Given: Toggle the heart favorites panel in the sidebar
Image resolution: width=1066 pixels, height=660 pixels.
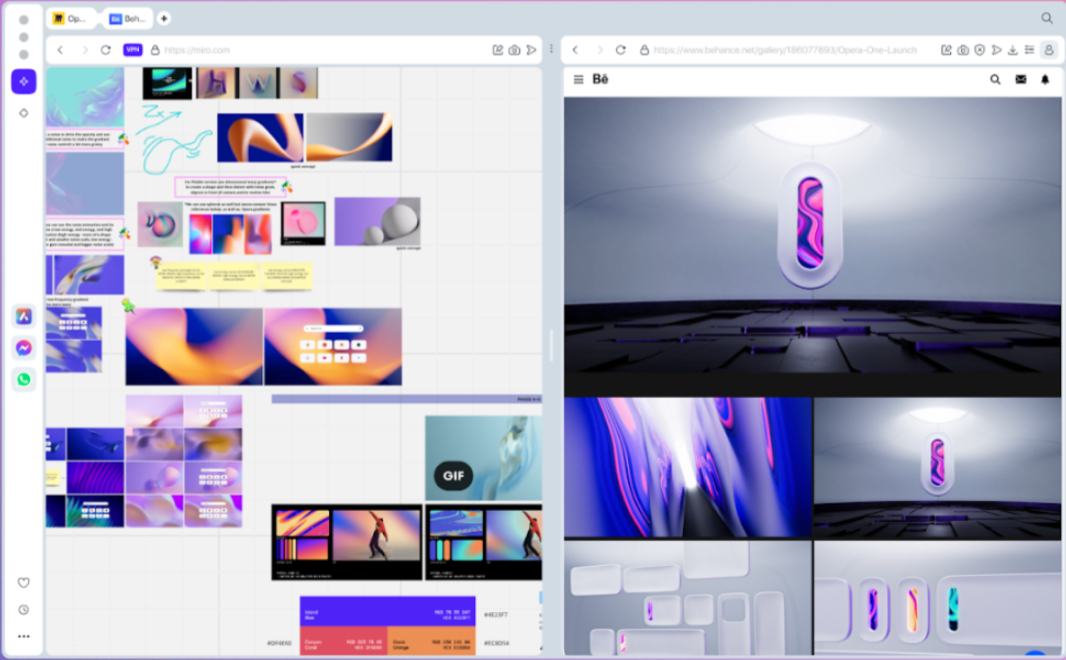Looking at the screenshot, I should click(x=22, y=582).
